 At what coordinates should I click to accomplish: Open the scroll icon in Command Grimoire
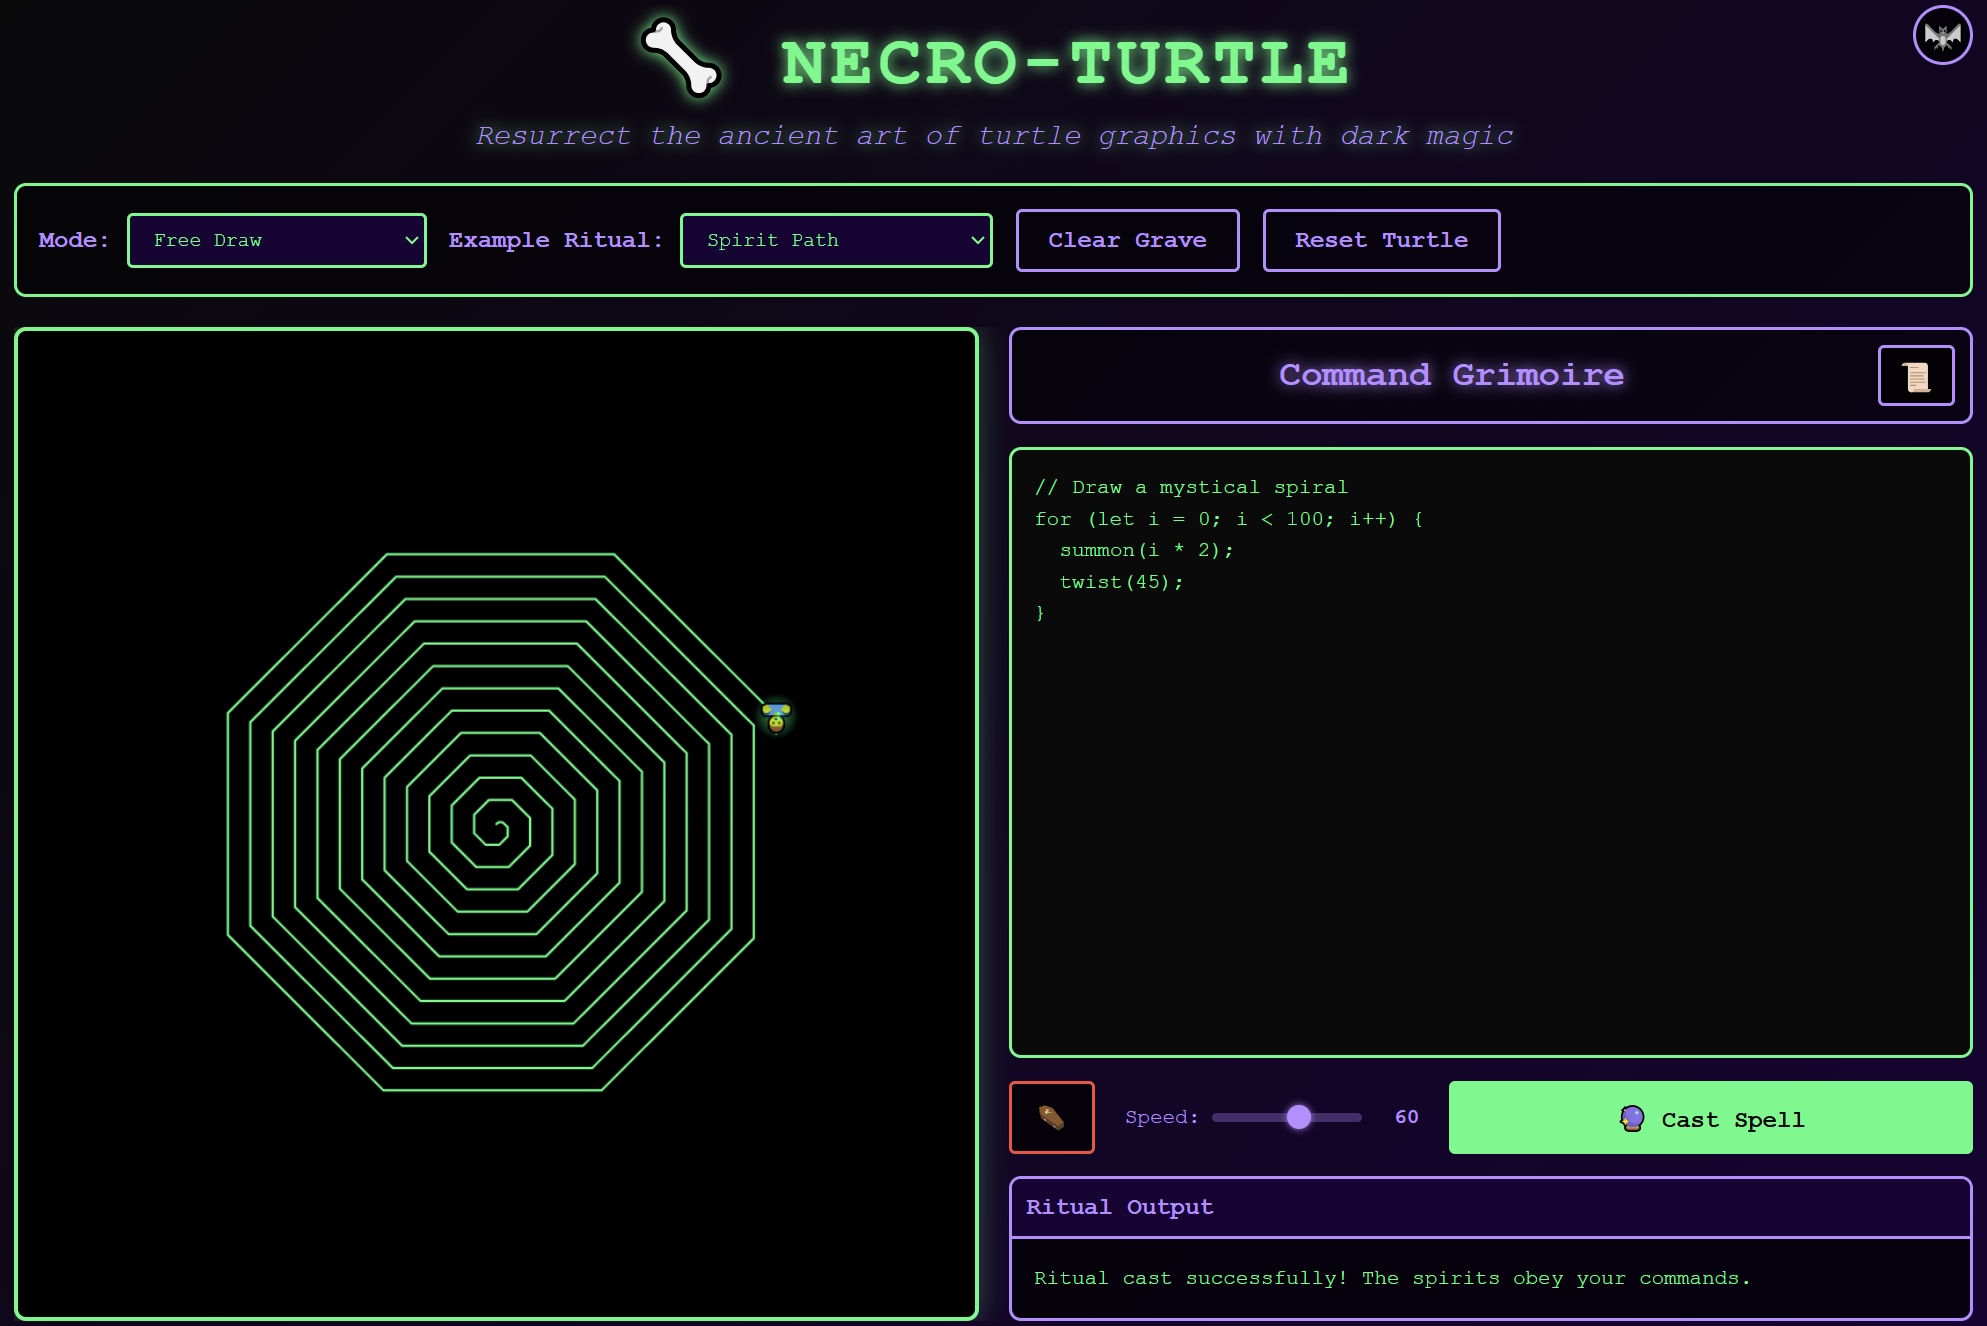(x=1915, y=376)
